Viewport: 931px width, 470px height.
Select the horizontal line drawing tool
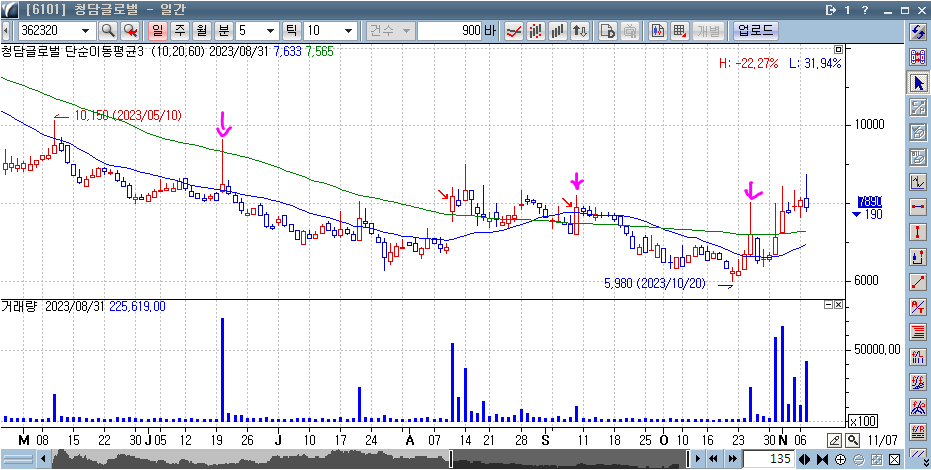918,207
